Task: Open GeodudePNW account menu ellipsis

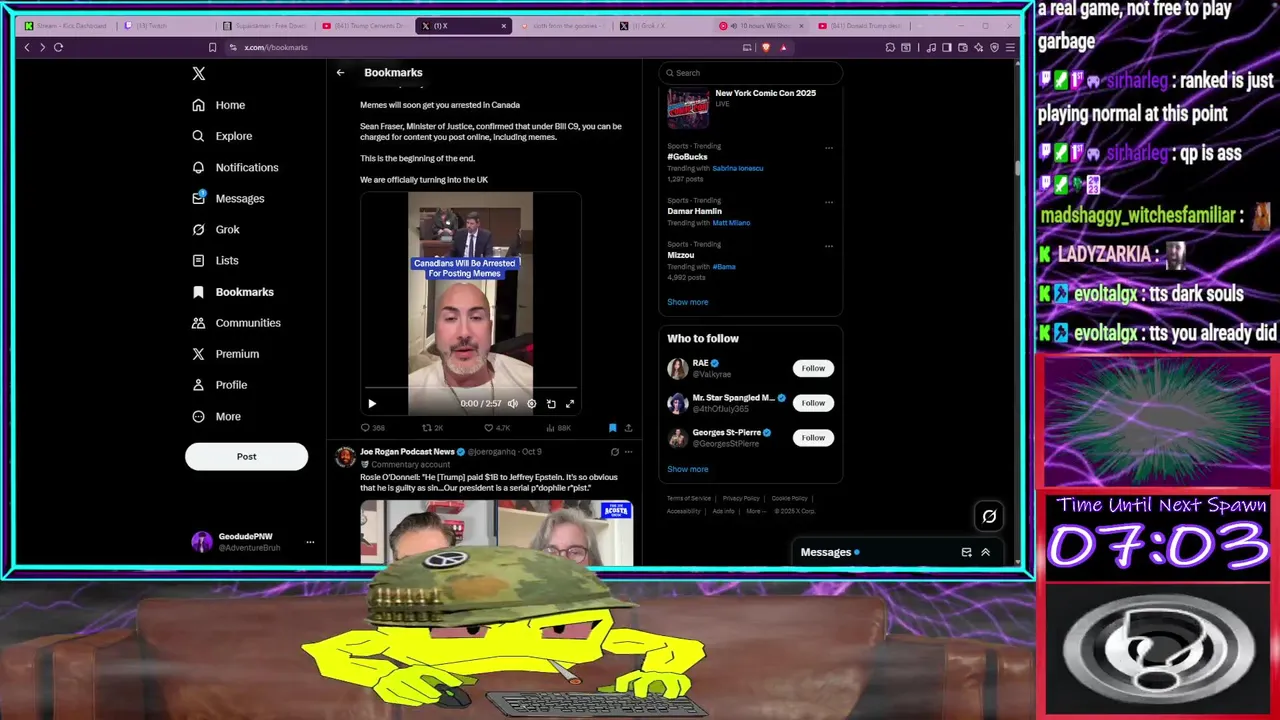Action: [310, 542]
